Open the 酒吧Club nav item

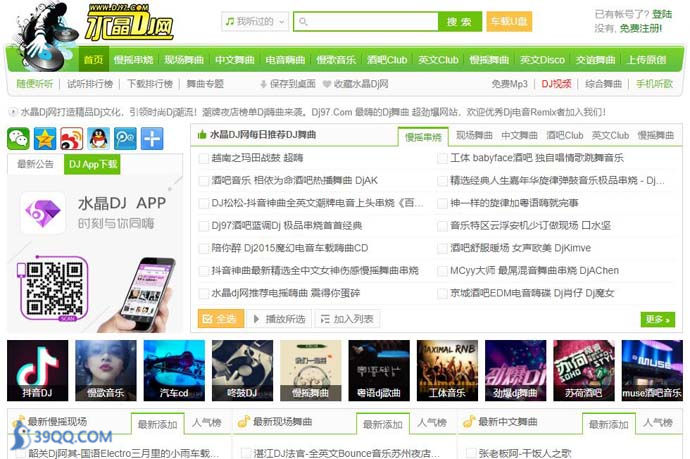[x=387, y=59]
